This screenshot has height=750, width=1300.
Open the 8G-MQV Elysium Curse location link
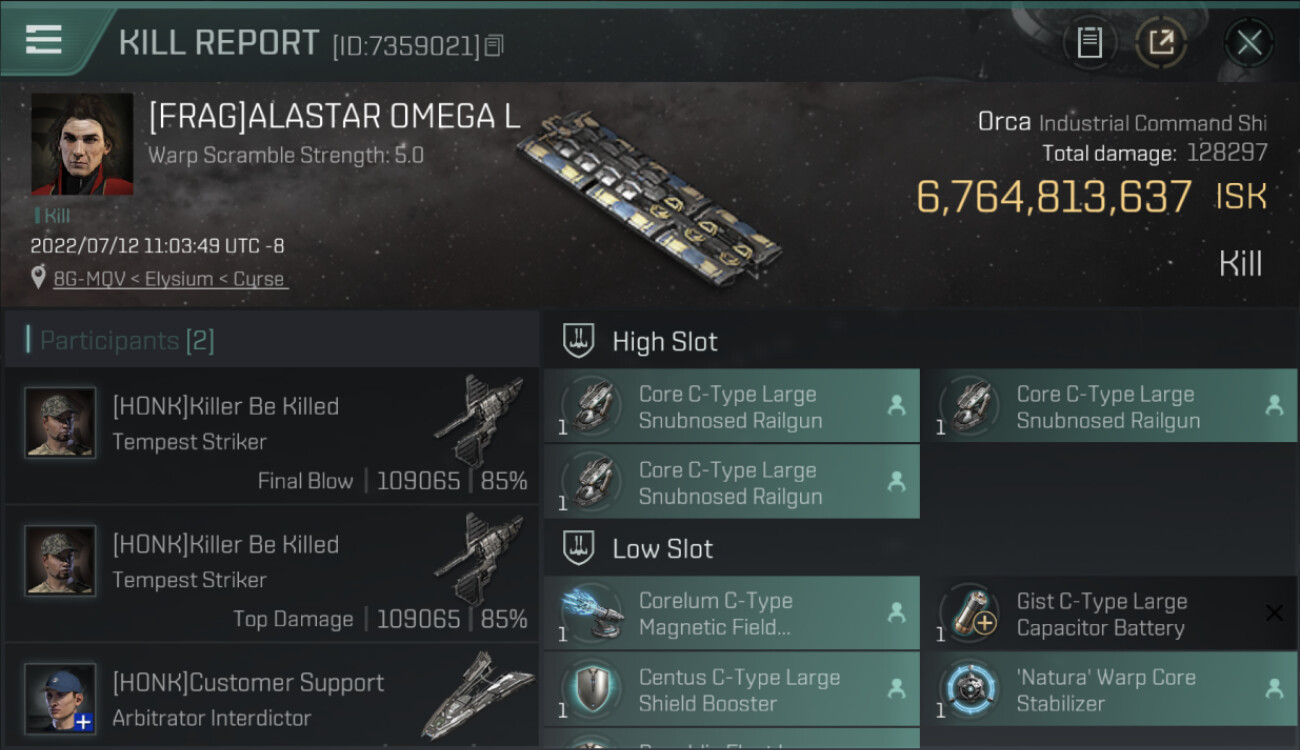click(170, 279)
